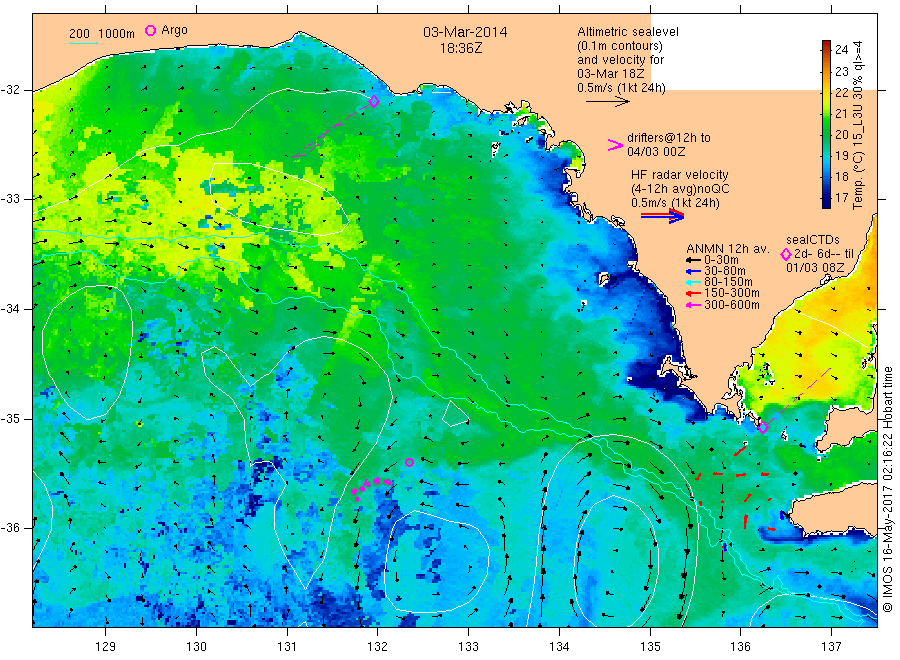Click the '03-Mar-2014' date title
This screenshot has width=900, height=660.
coord(465,32)
